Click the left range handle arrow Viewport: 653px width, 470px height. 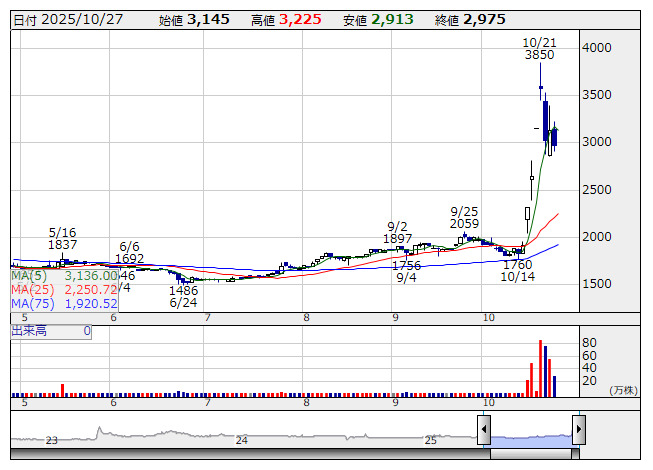tap(484, 431)
